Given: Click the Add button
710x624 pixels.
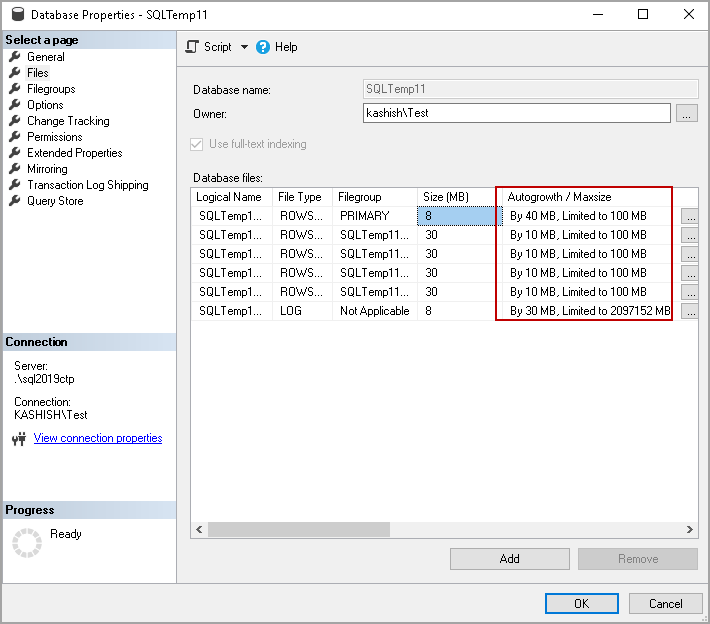Looking at the screenshot, I should [x=509, y=559].
